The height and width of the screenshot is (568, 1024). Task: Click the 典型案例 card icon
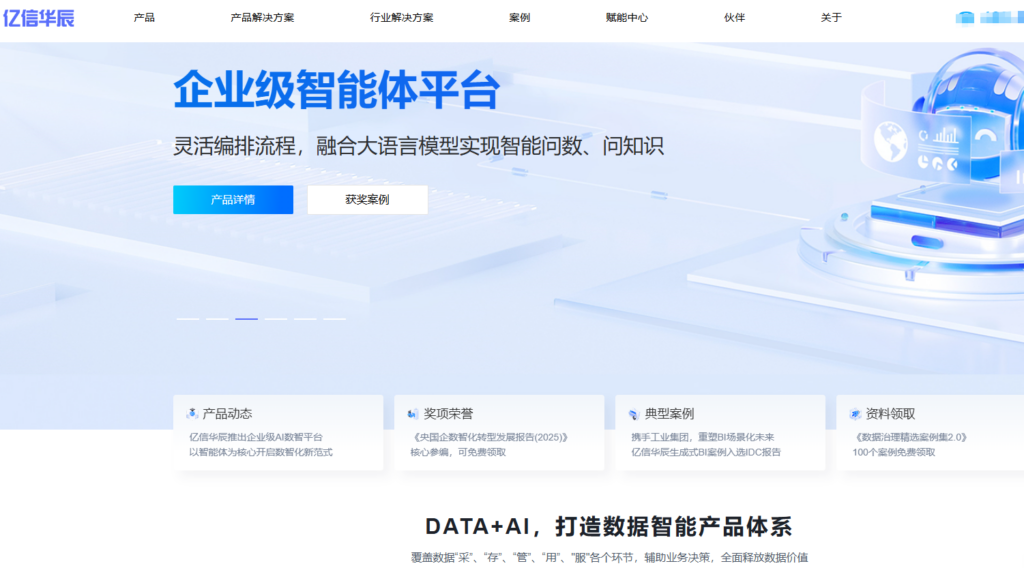634,414
